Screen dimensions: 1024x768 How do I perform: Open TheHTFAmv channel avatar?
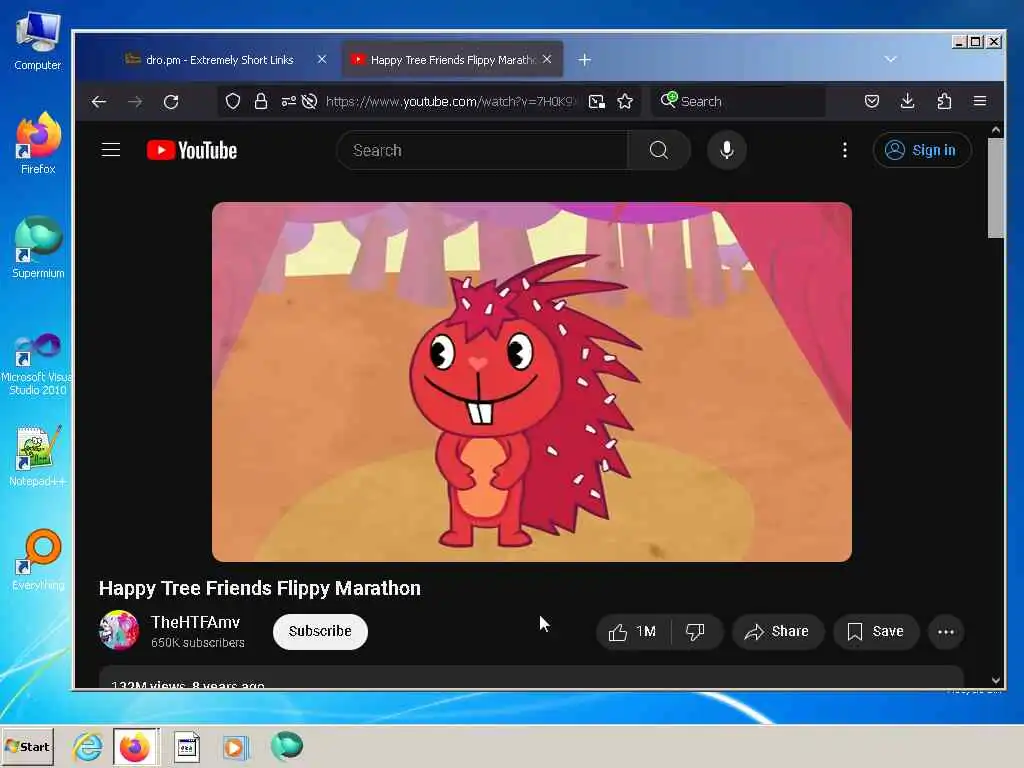click(x=119, y=630)
